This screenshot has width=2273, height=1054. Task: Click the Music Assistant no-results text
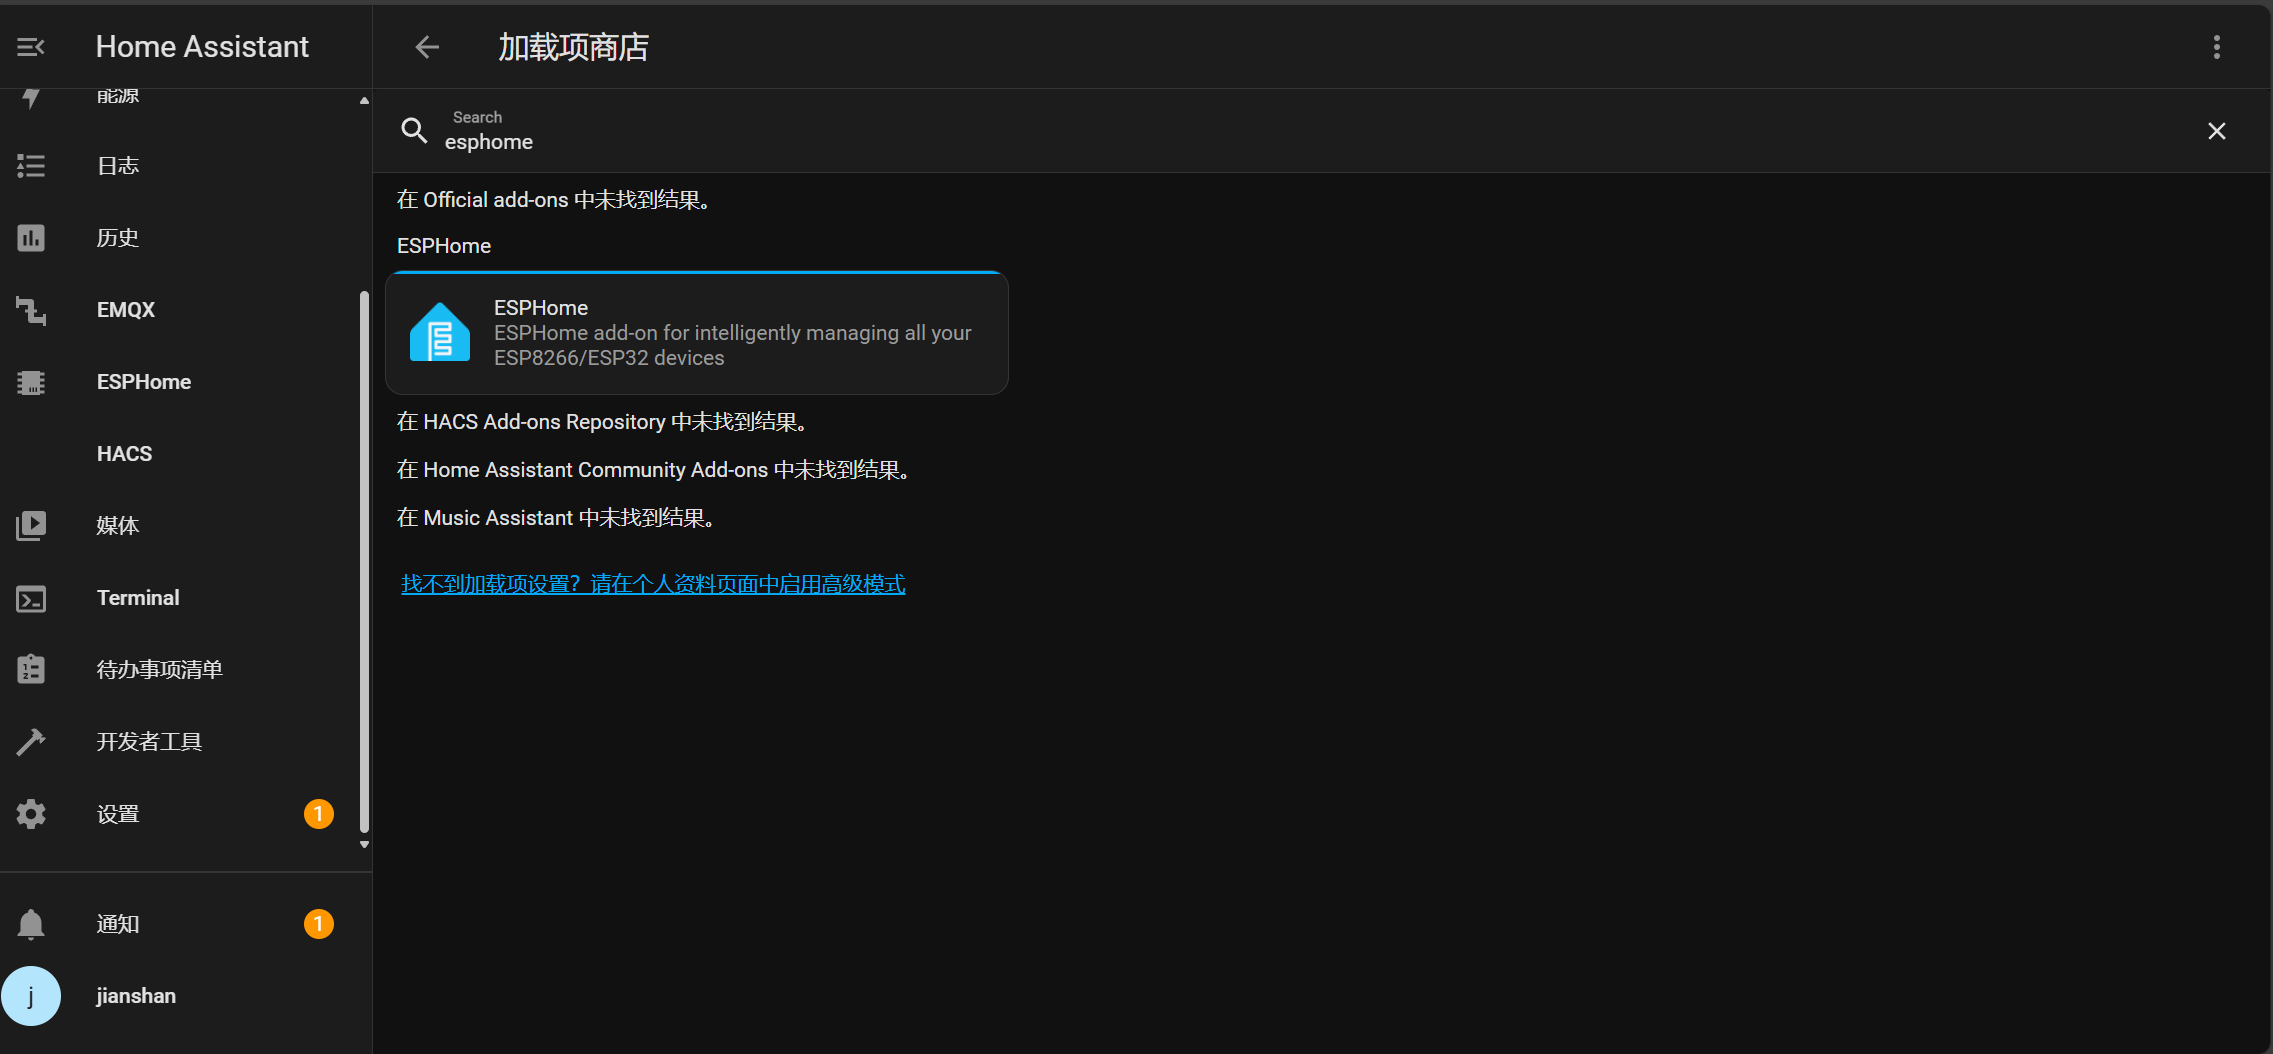557,518
